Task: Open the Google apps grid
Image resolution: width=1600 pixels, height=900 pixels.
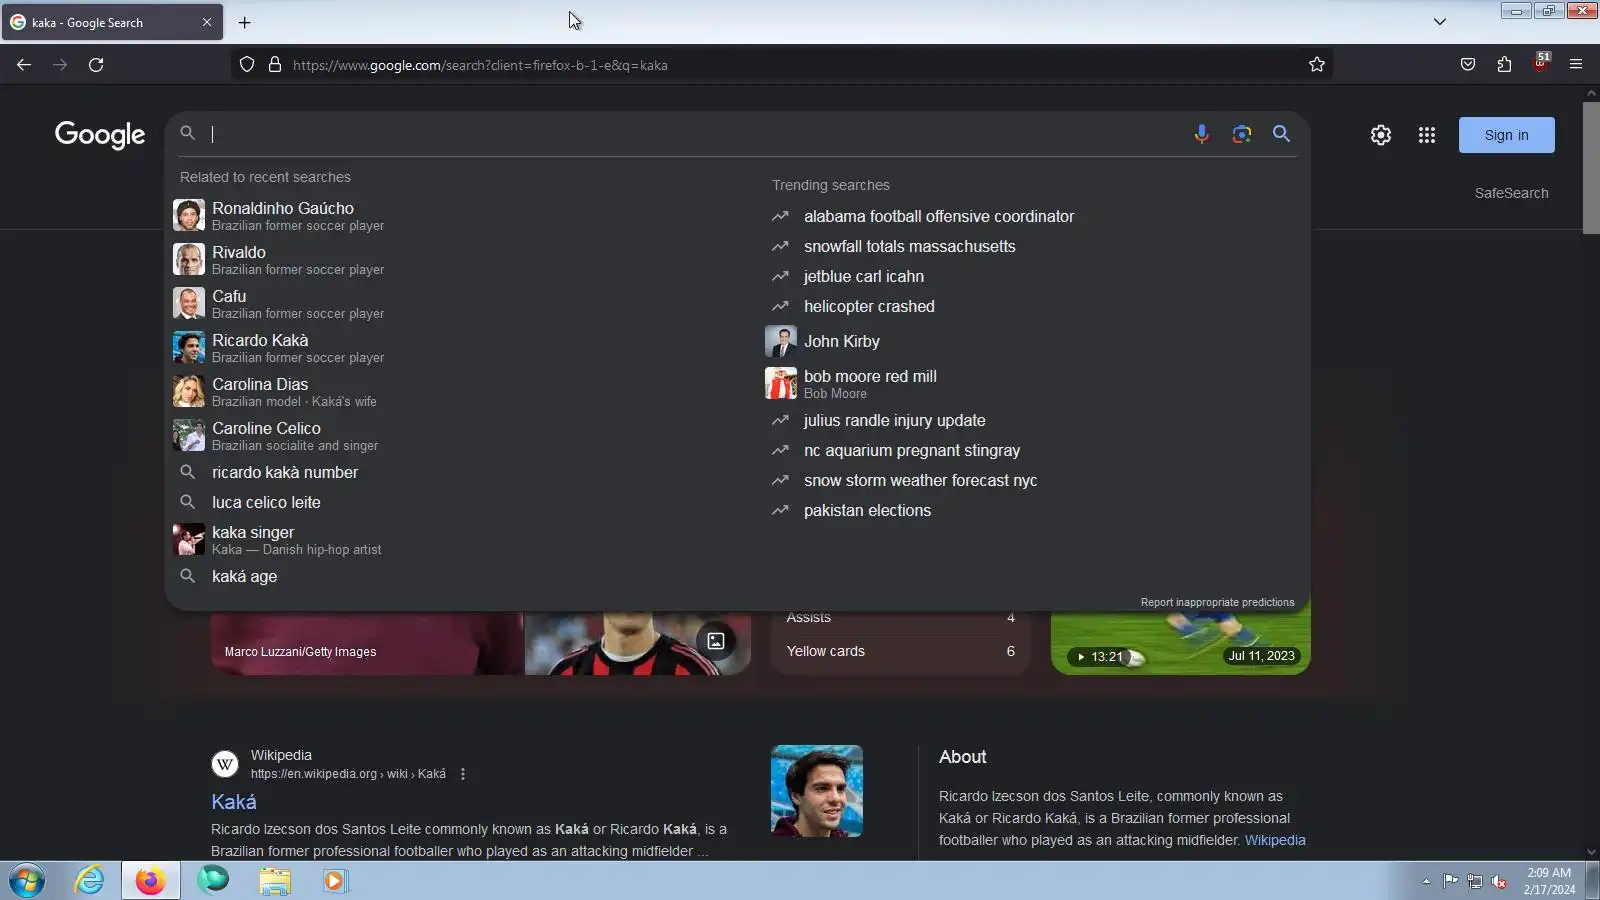Action: 1427,135
